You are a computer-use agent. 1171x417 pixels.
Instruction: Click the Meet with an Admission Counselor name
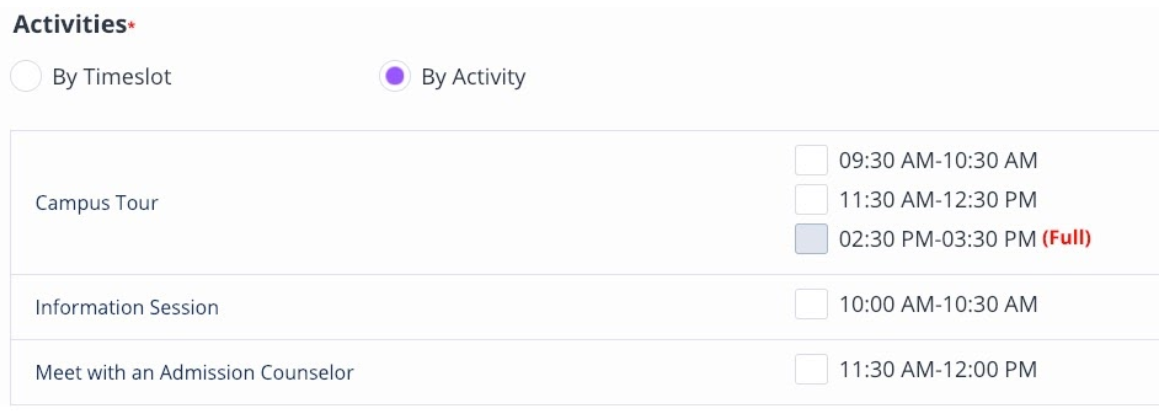195,374
